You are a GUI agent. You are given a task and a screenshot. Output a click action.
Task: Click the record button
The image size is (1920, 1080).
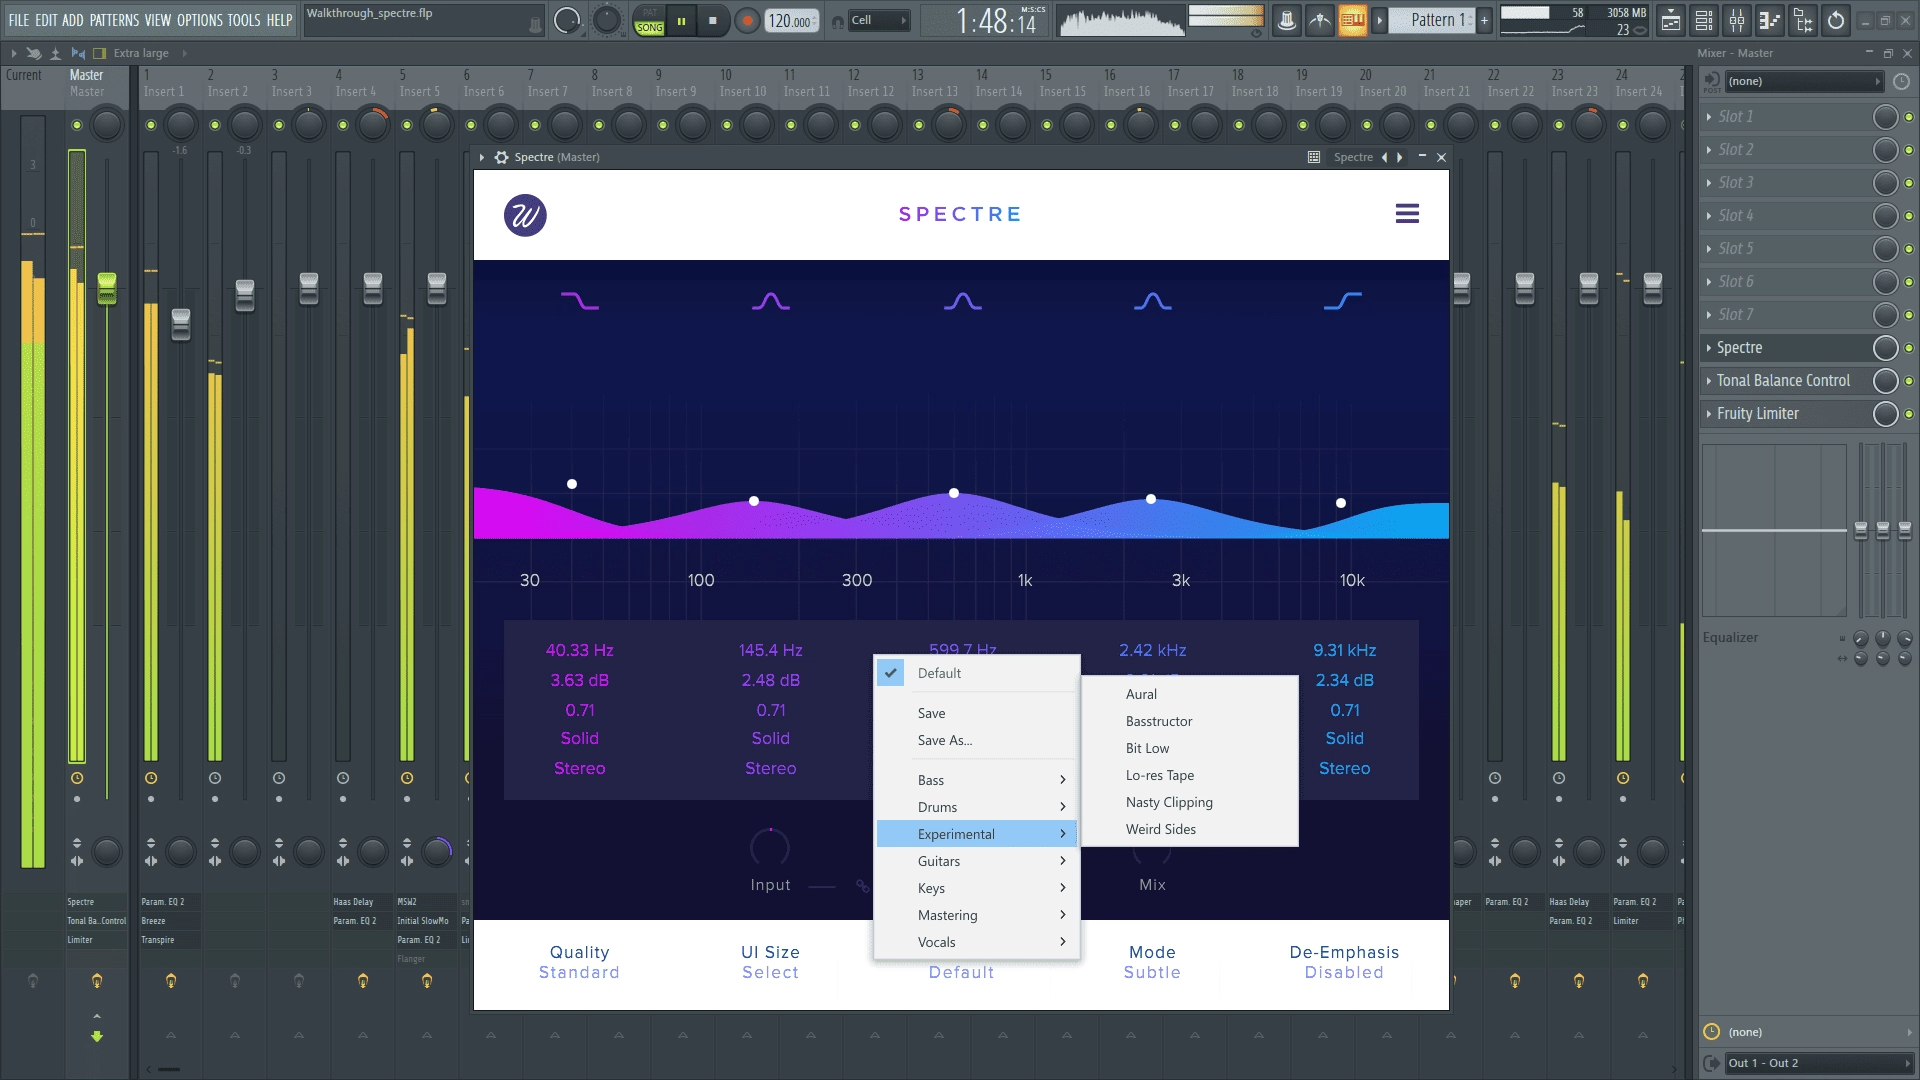click(746, 20)
